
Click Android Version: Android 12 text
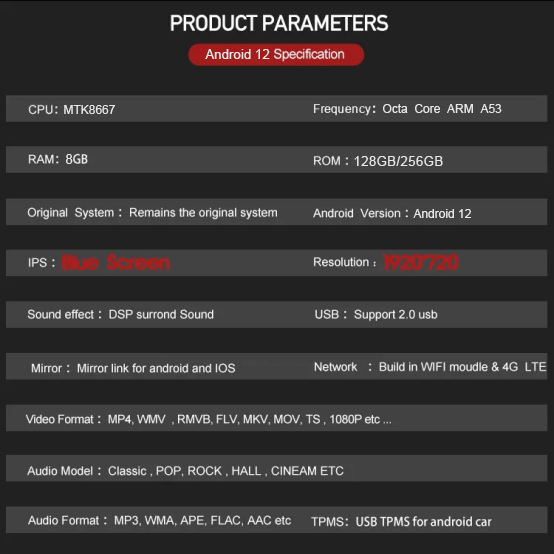tap(392, 213)
